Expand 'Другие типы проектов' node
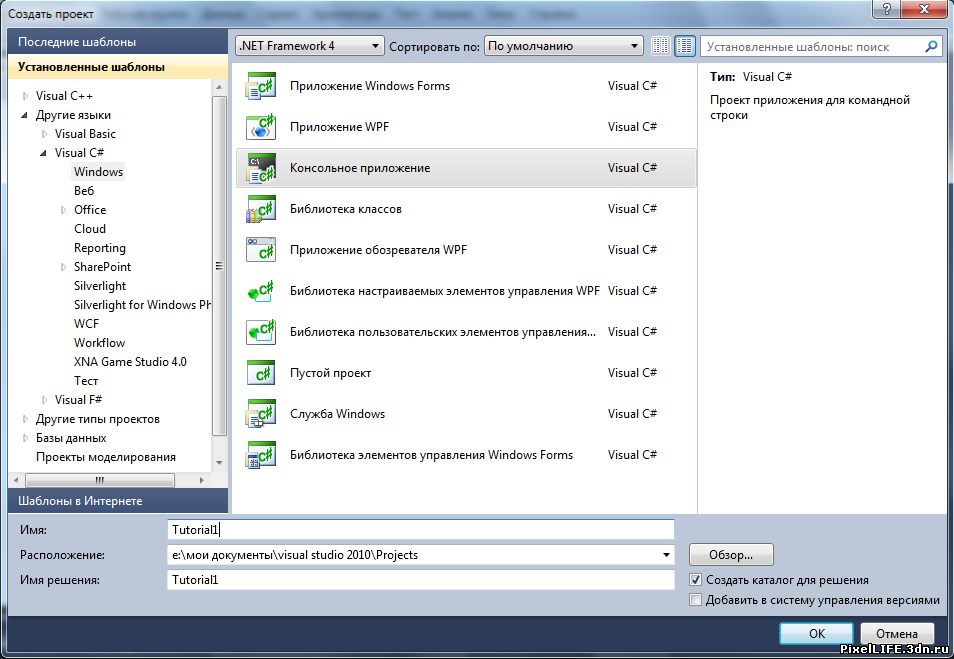This screenshot has height=659, width=954. 25,419
